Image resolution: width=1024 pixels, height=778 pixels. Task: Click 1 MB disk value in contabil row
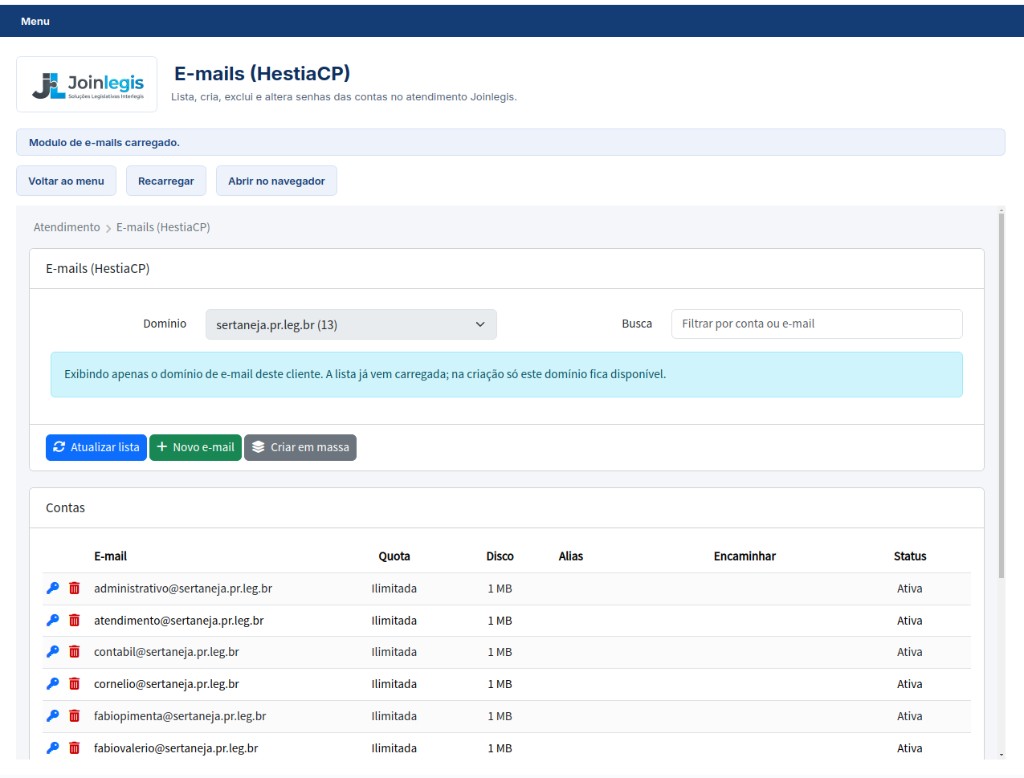(500, 652)
